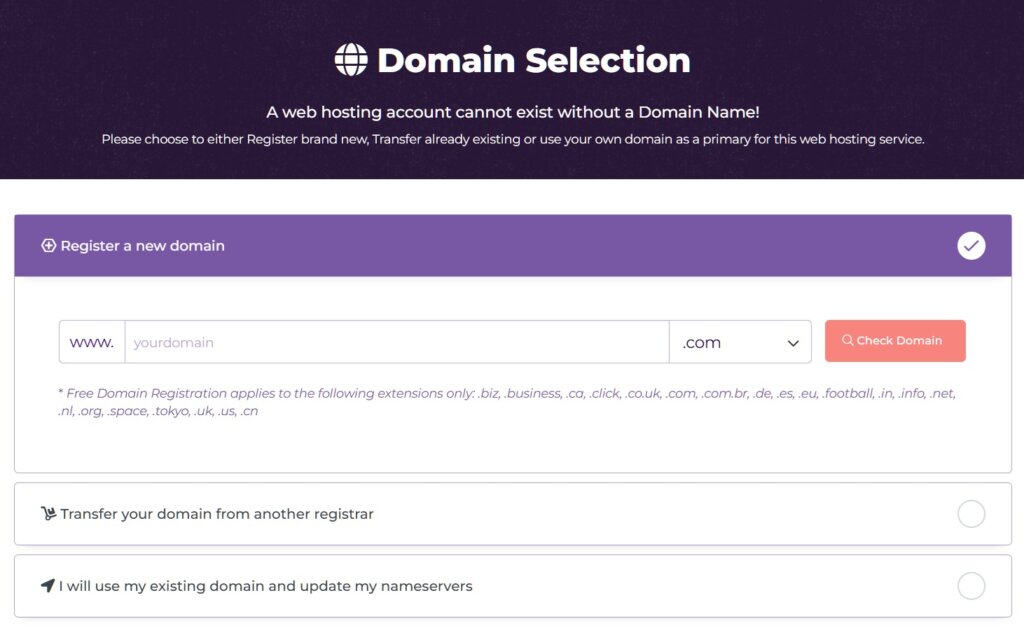
Task: Click the cart icon next to Transfer your domain
Action: tap(48, 514)
